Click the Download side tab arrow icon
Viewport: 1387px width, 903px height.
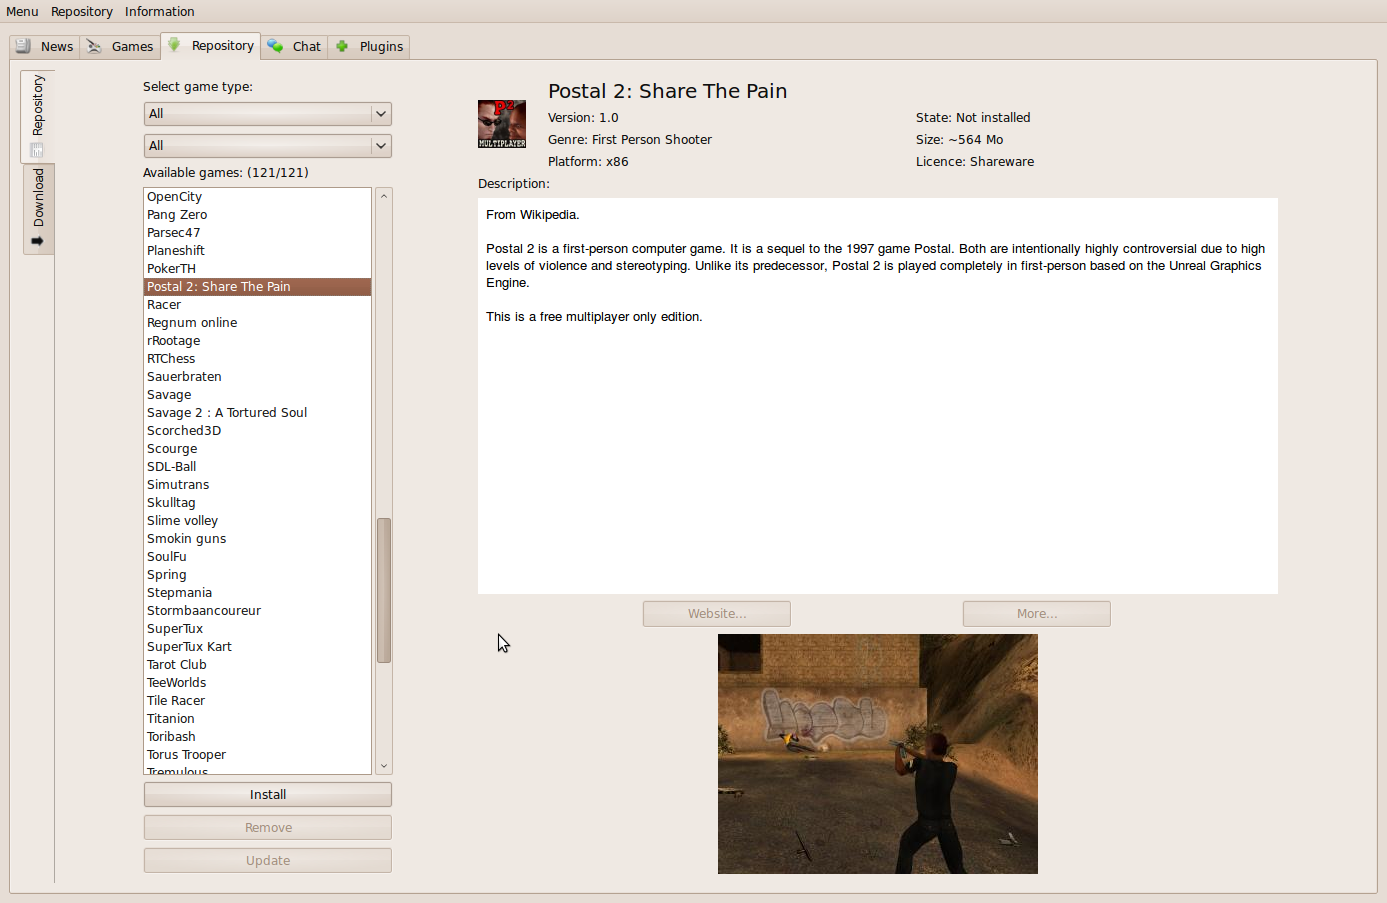[x=38, y=241]
